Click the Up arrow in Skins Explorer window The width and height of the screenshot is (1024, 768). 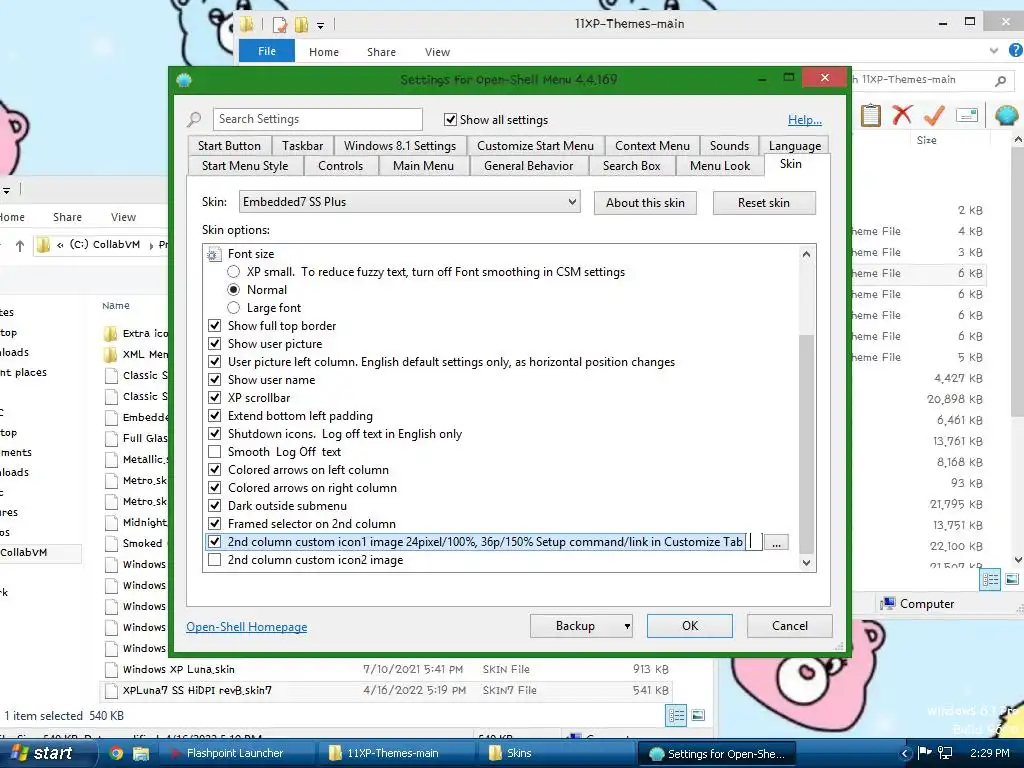click(x=20, y=246)
